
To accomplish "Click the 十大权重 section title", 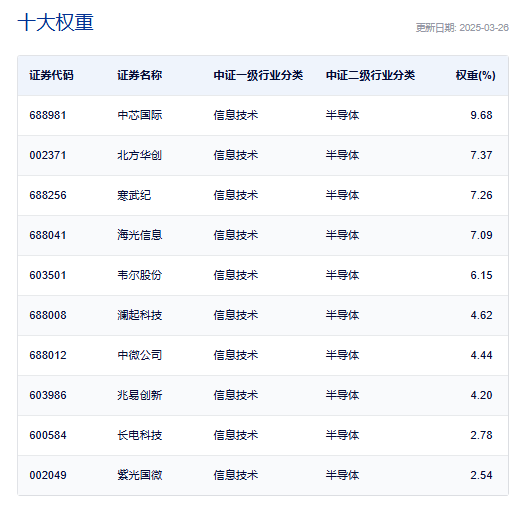I will click(56, 23).
